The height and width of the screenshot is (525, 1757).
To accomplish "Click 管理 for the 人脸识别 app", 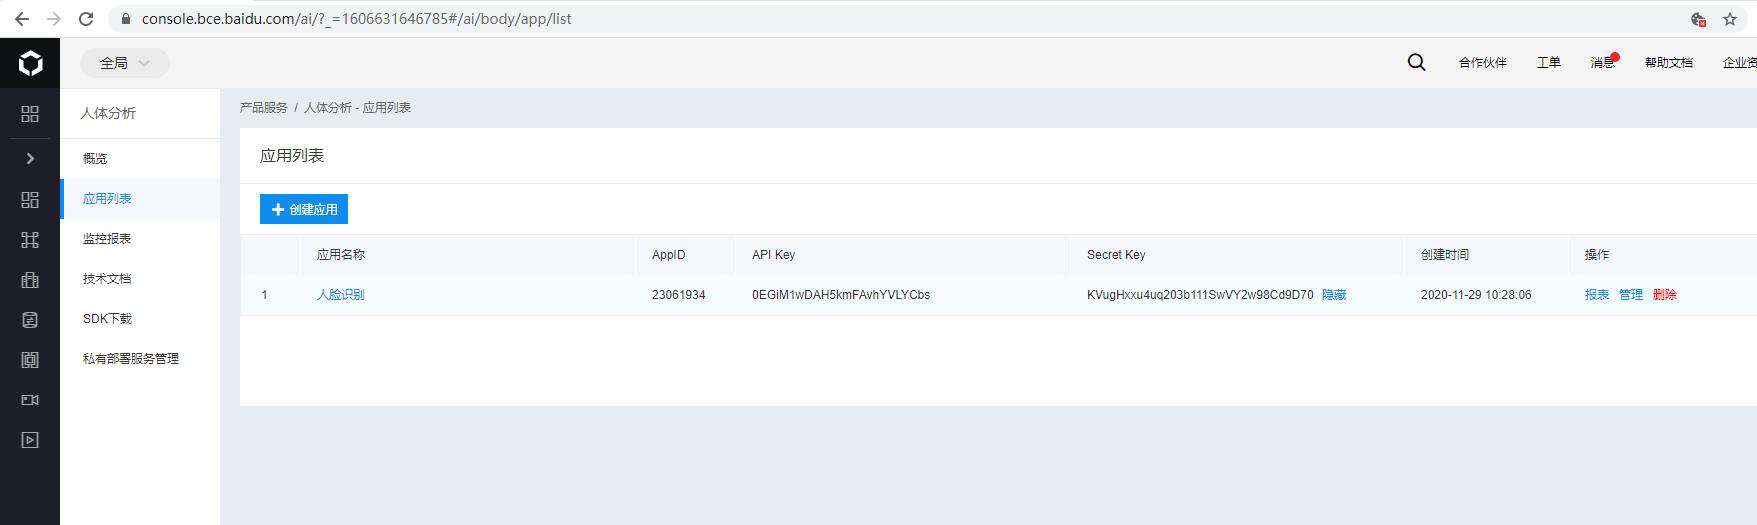I will point(1631,295).
